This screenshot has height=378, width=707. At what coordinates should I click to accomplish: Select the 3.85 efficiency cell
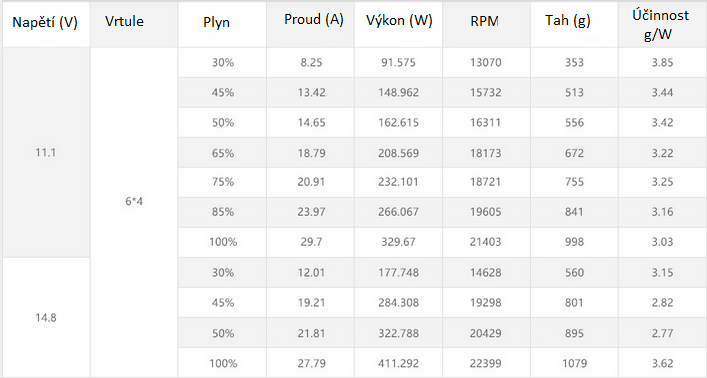(662, 62)
